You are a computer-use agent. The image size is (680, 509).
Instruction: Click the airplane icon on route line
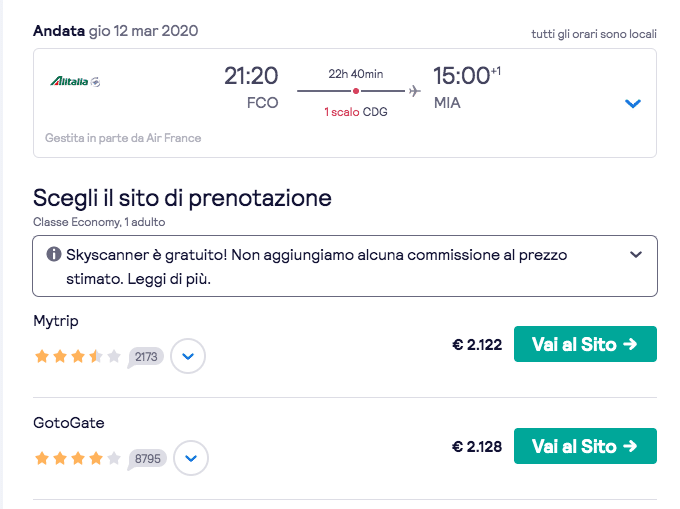(414, 92)
